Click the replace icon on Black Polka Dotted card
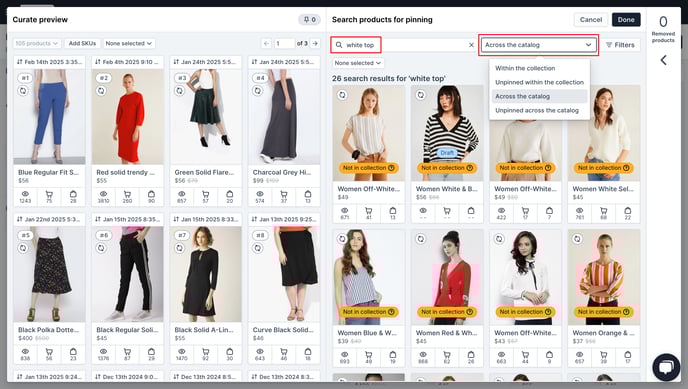 click(x=23, y=248)
